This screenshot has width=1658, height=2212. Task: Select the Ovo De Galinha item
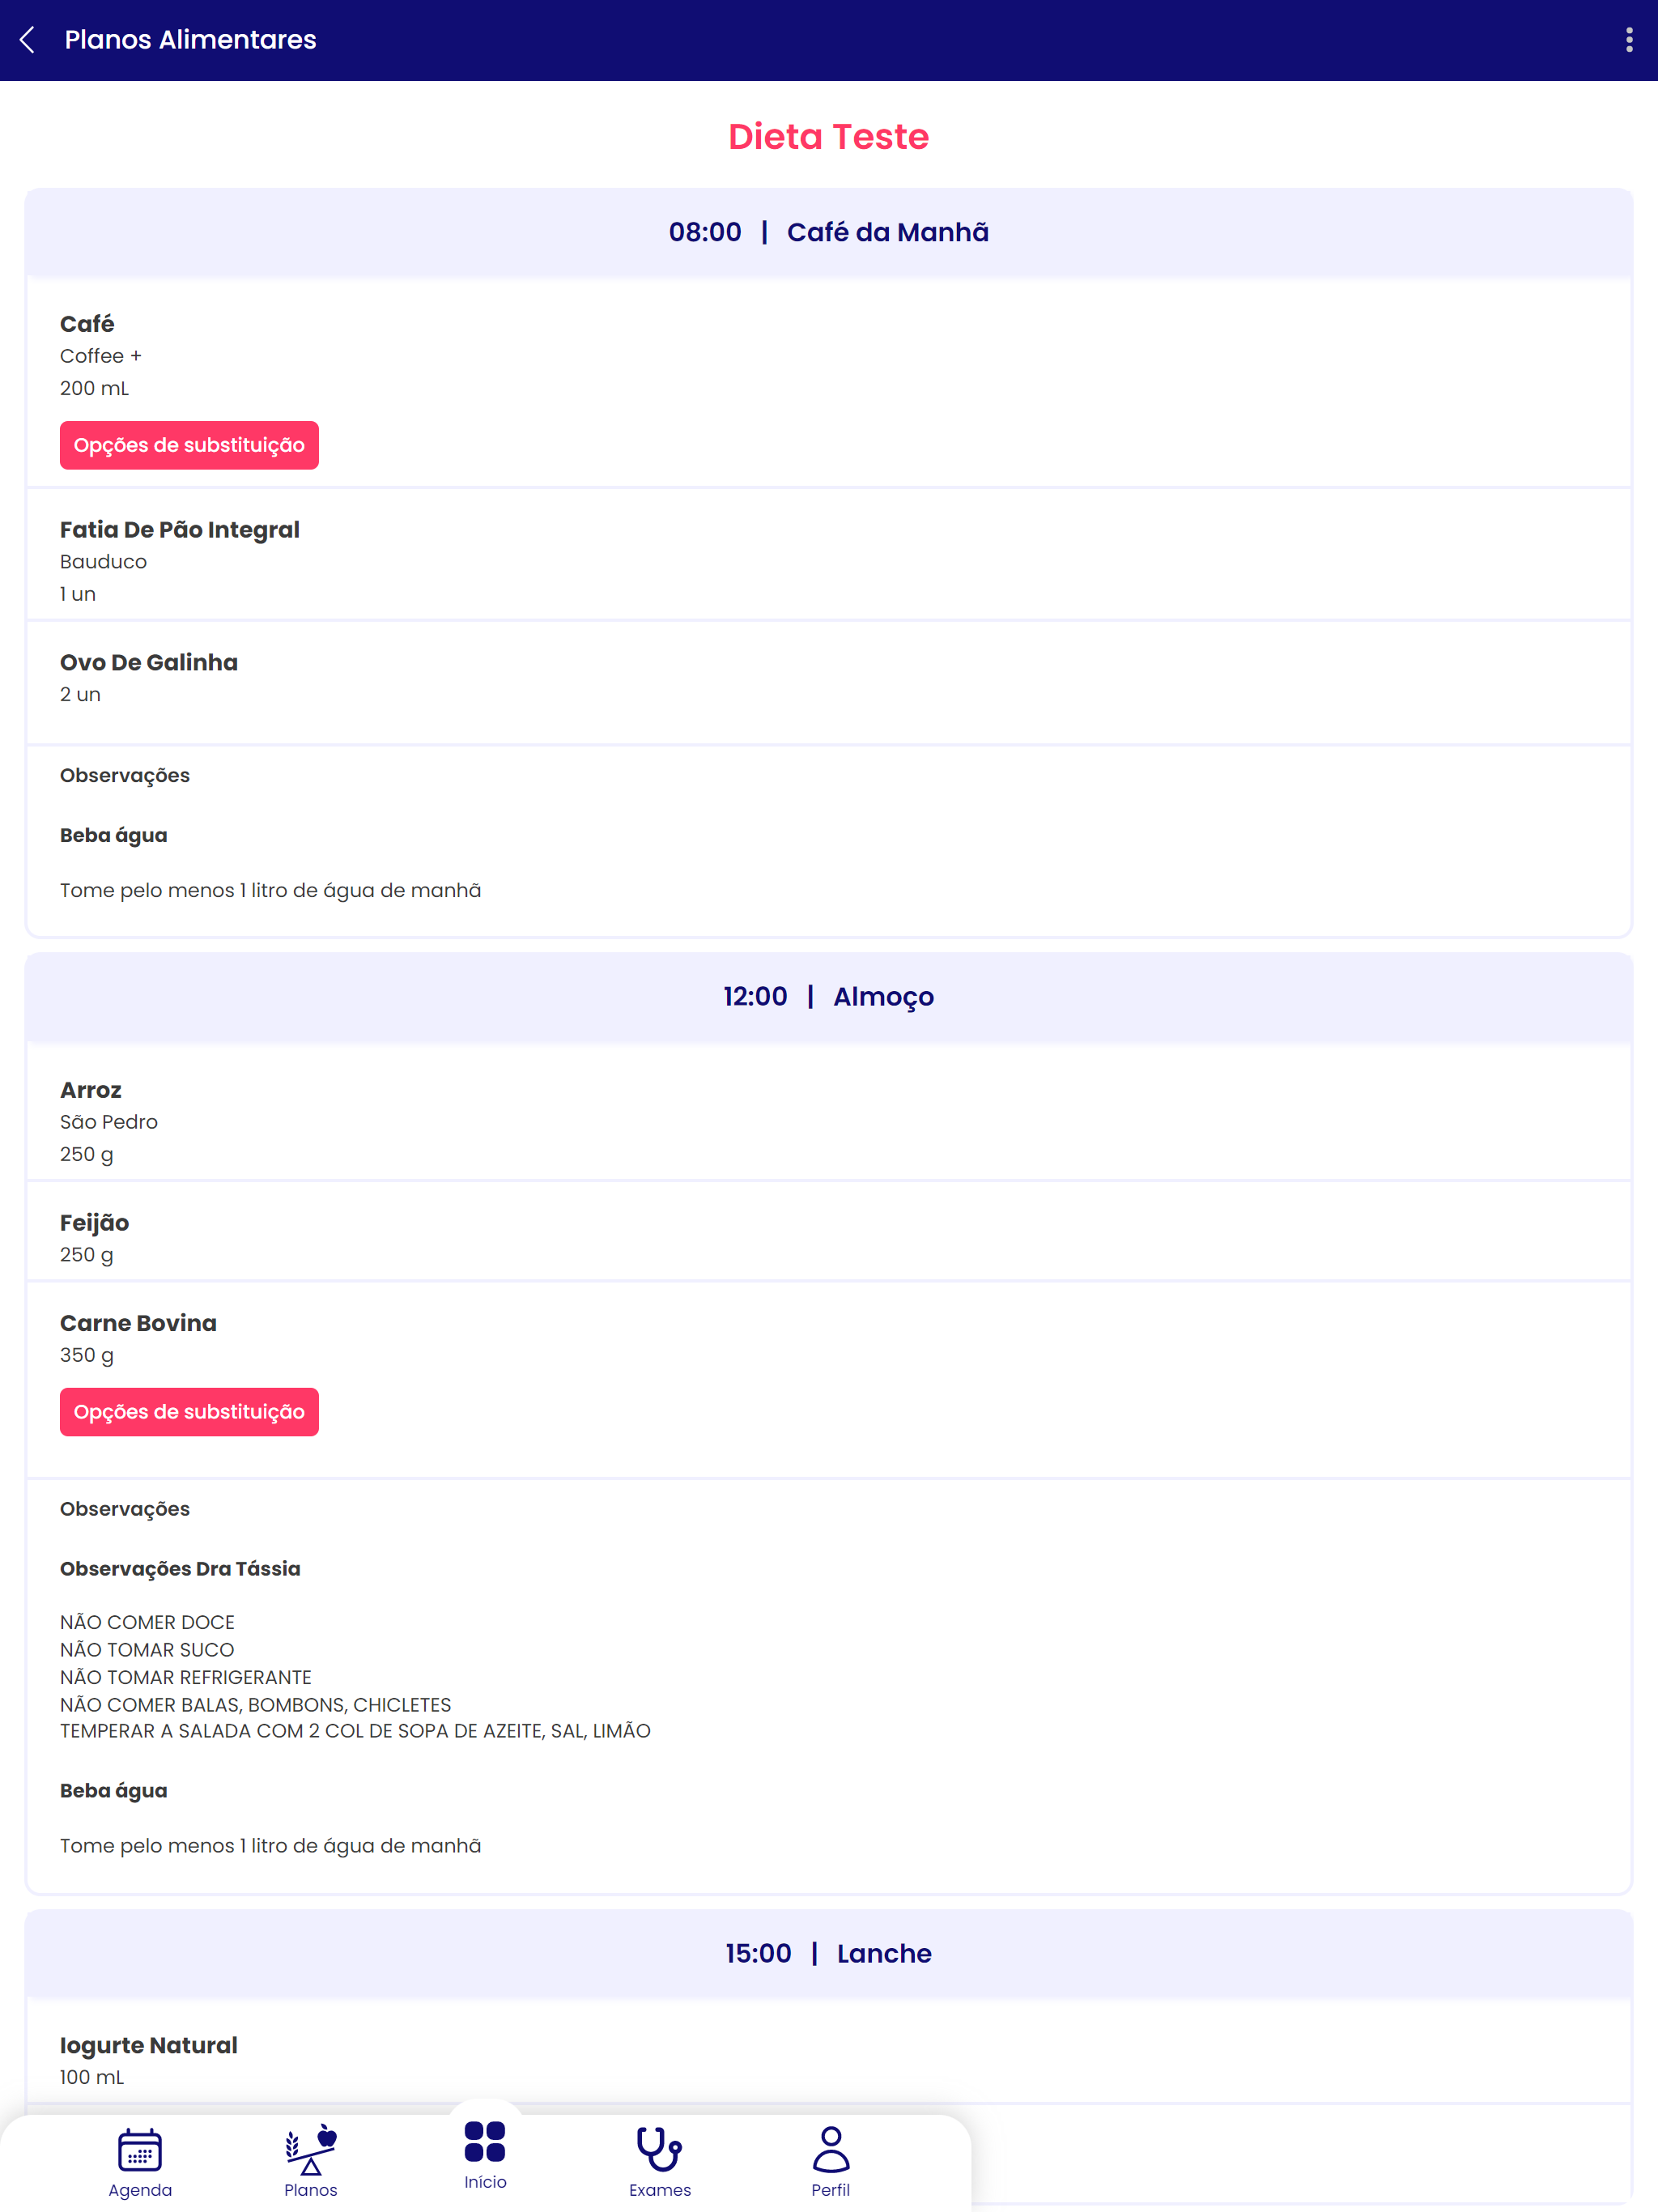coord(829,683)
